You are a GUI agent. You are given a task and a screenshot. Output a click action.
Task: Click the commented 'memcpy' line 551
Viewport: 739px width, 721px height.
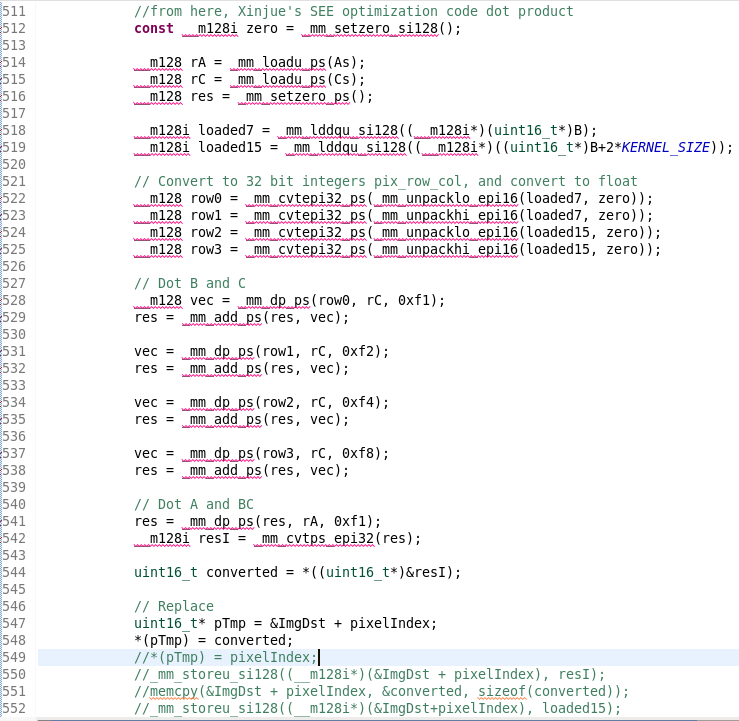pyautogui.click(x=381, y=691)
